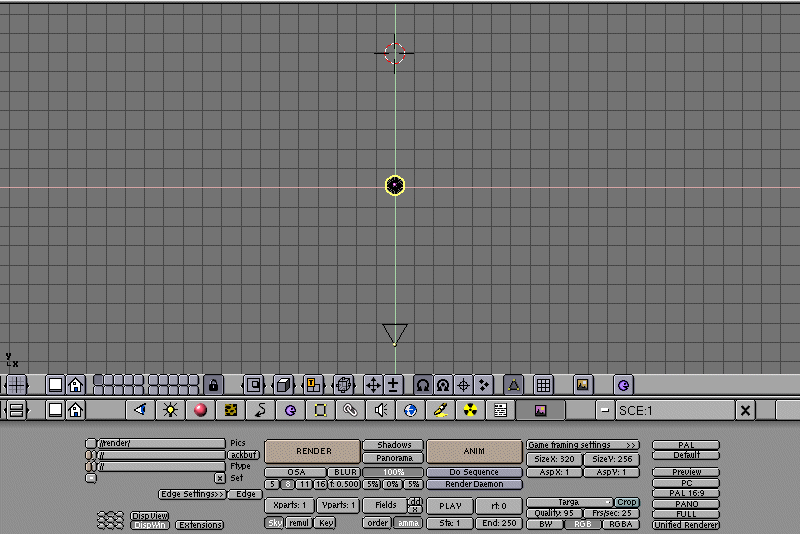
Task: Enable the Shadows render option
Action: click(394, 445)
